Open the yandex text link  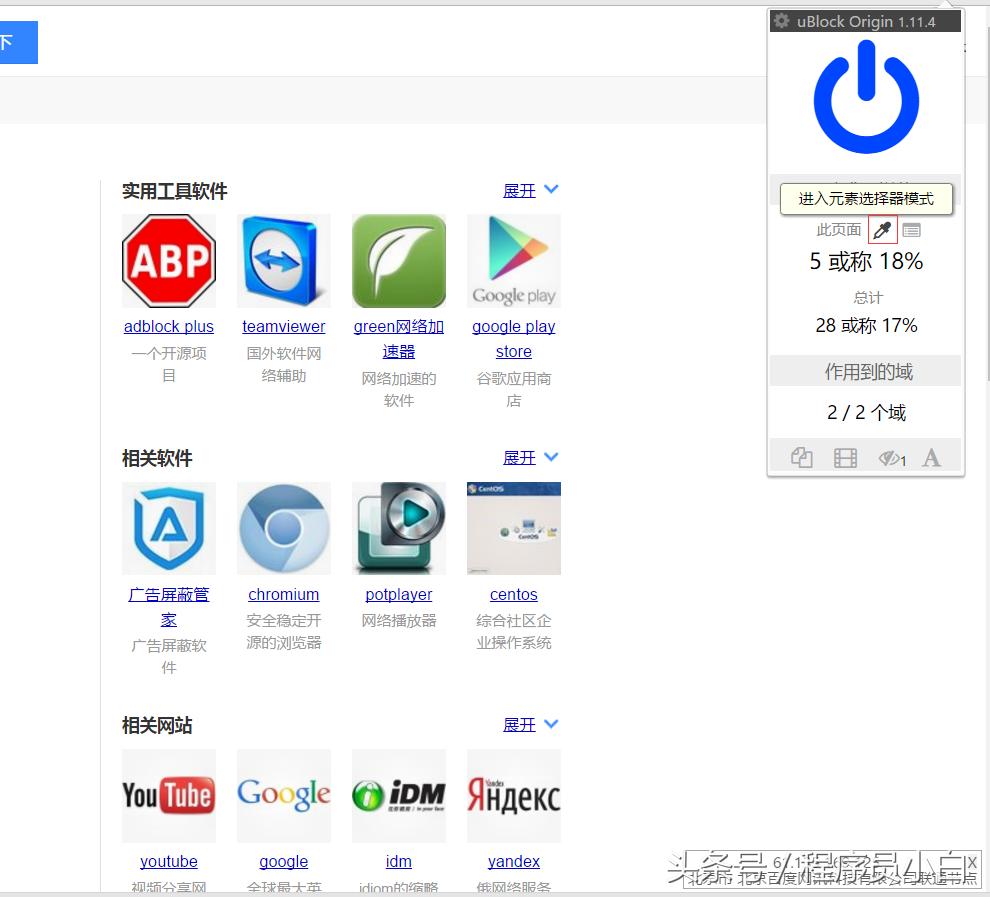coord(513,861)
